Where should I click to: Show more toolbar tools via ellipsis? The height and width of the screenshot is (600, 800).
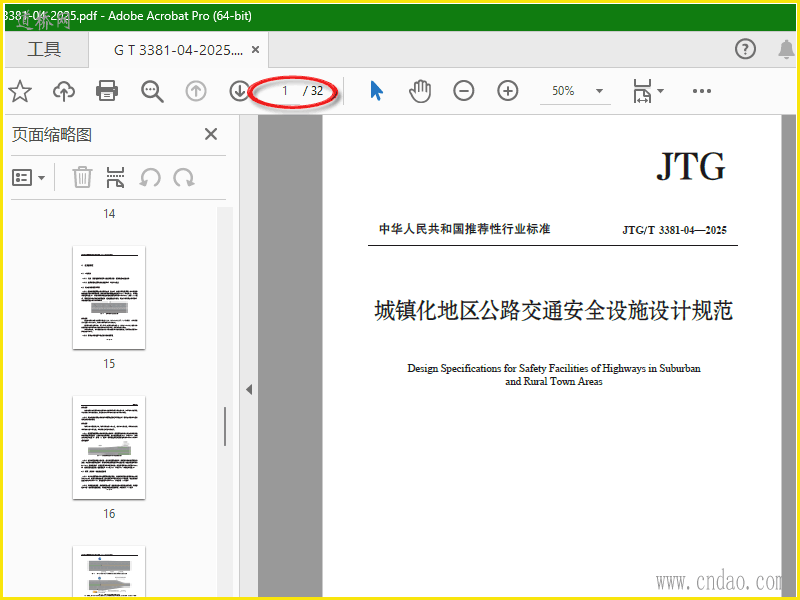702,91
